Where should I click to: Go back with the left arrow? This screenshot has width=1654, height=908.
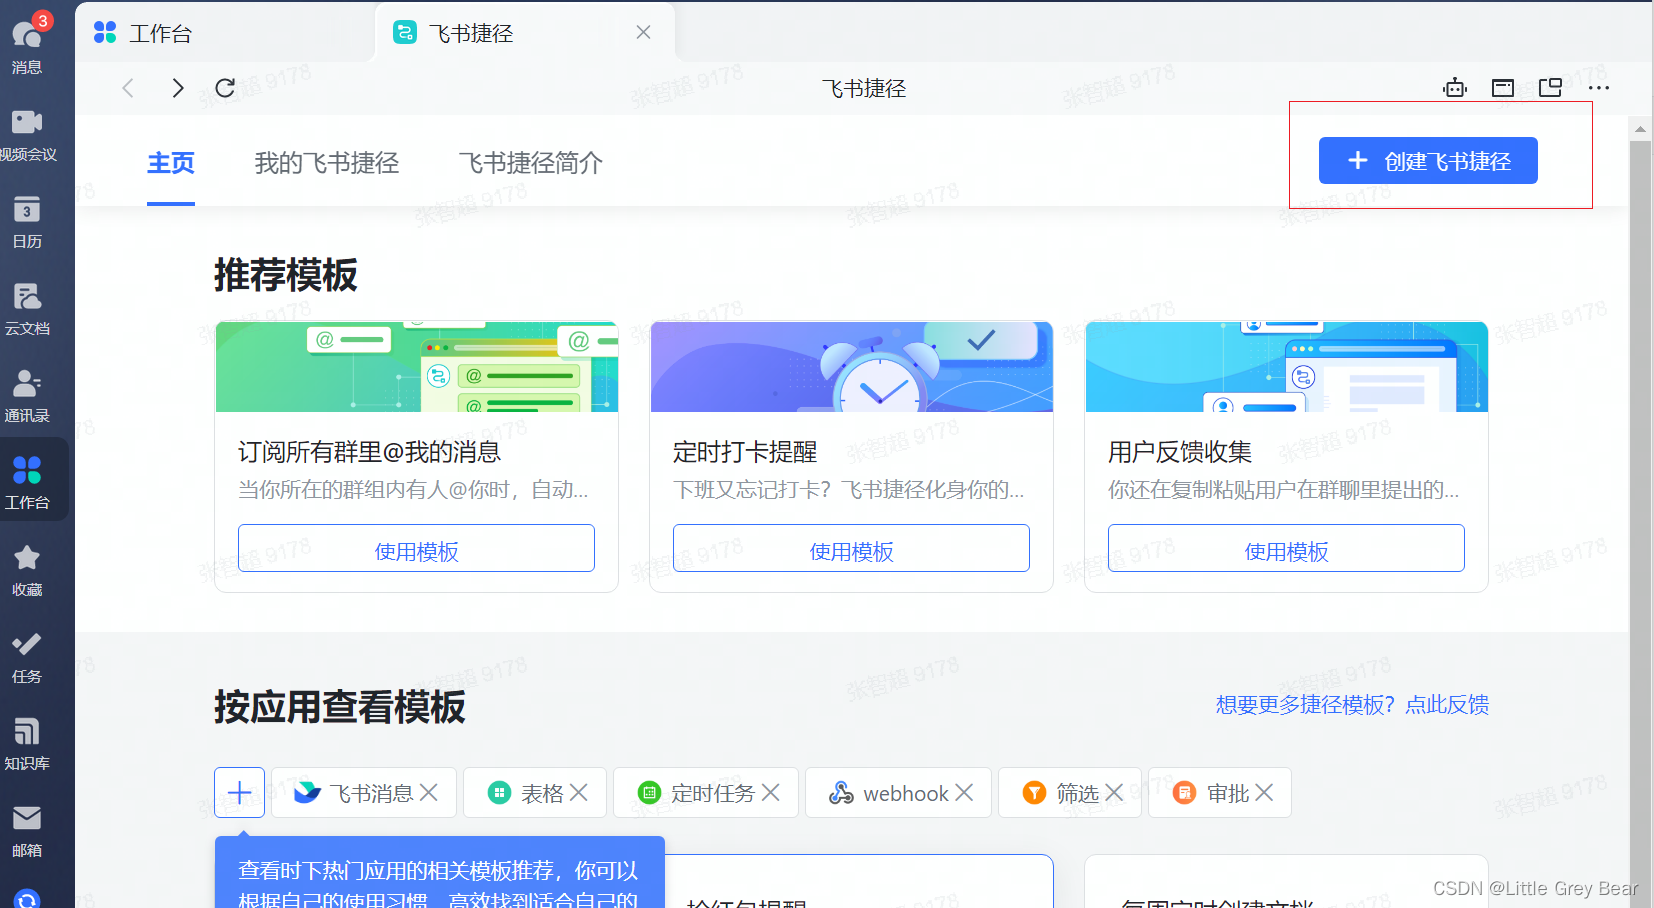tap(128, 88)
